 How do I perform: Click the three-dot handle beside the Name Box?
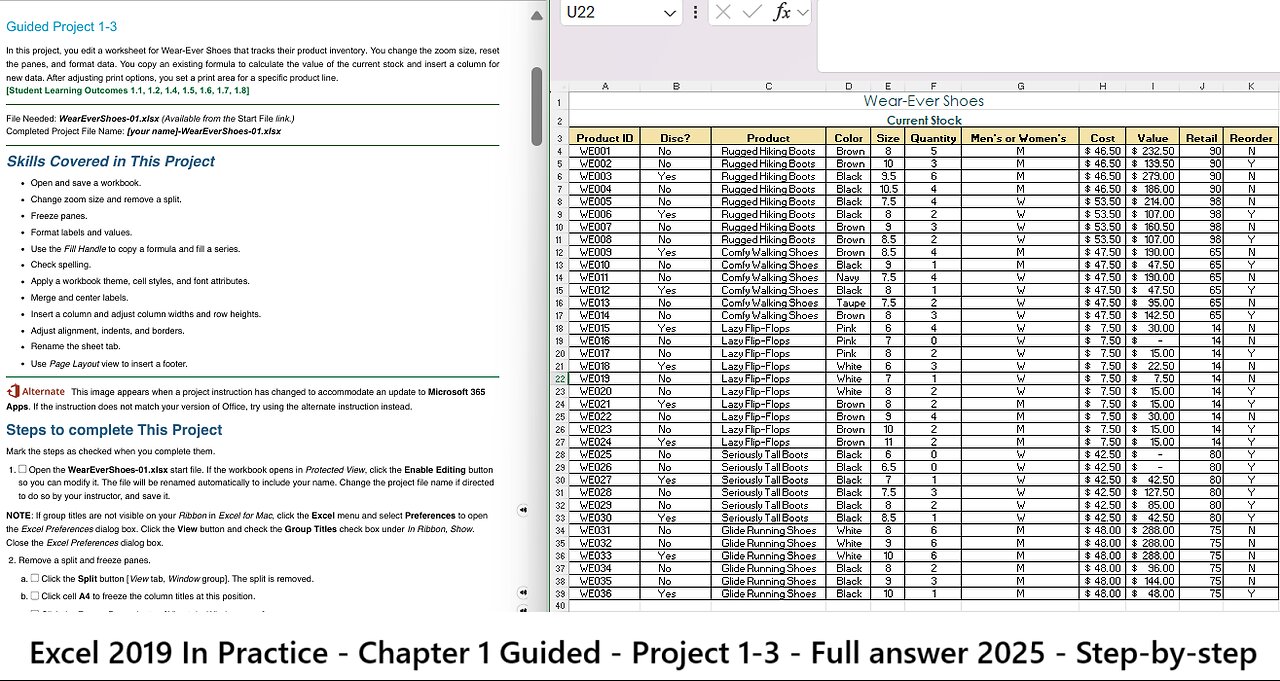(696, 12)
